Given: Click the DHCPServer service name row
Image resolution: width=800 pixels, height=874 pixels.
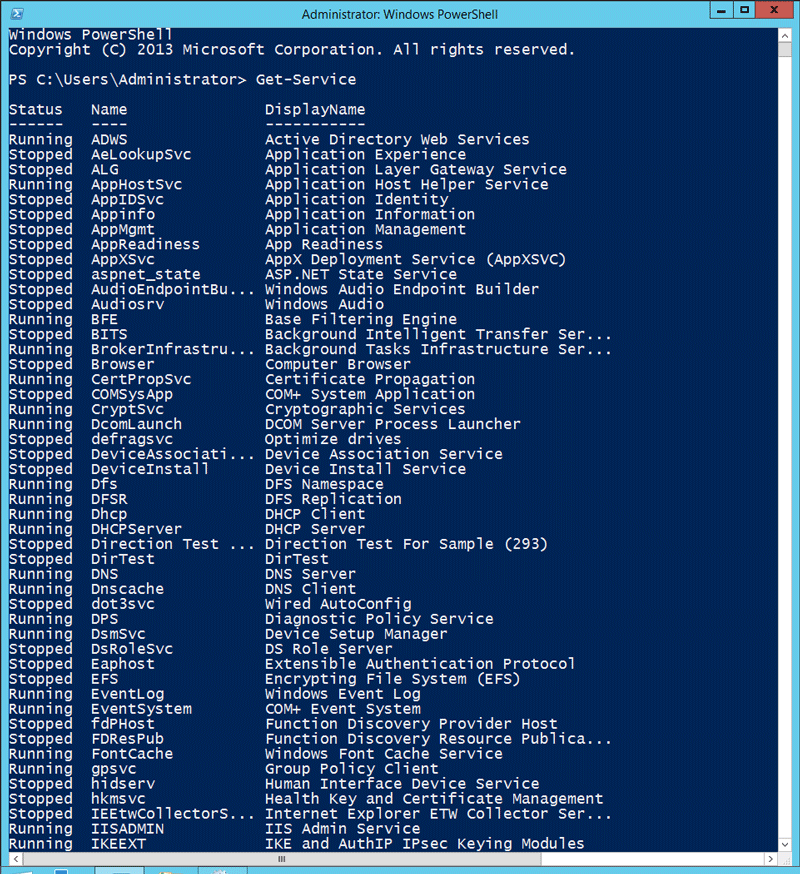Looking at the screenshot, I should (136, 529).
